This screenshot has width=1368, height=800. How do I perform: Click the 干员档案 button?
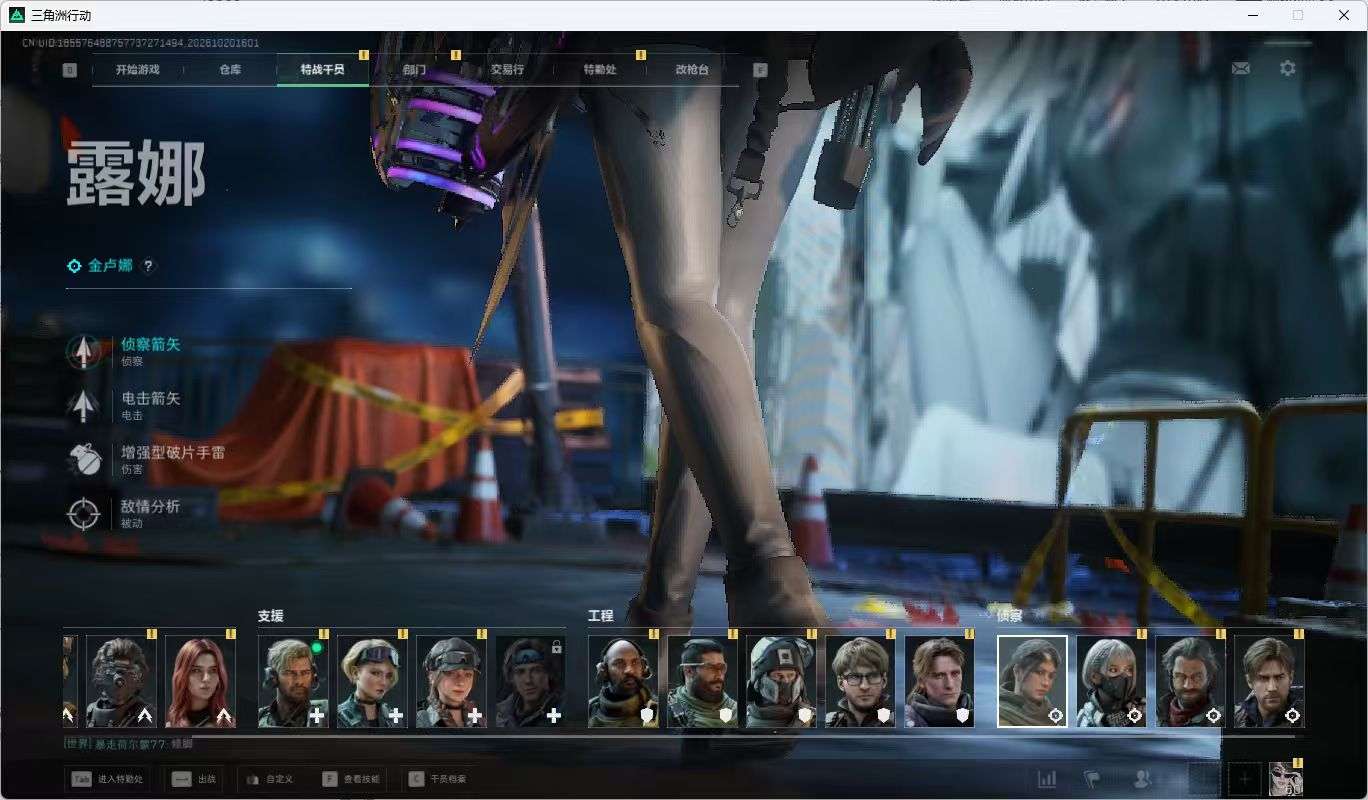click(439, 779)
